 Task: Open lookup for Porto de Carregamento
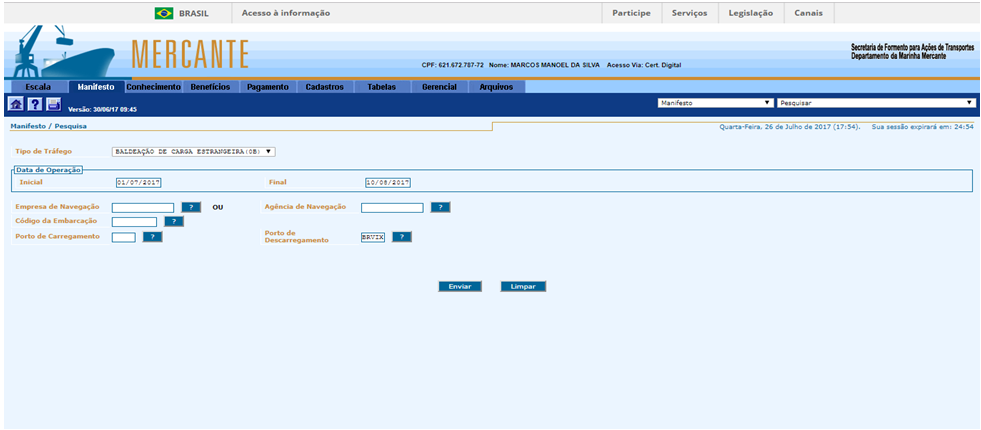(x=152, y=237)
